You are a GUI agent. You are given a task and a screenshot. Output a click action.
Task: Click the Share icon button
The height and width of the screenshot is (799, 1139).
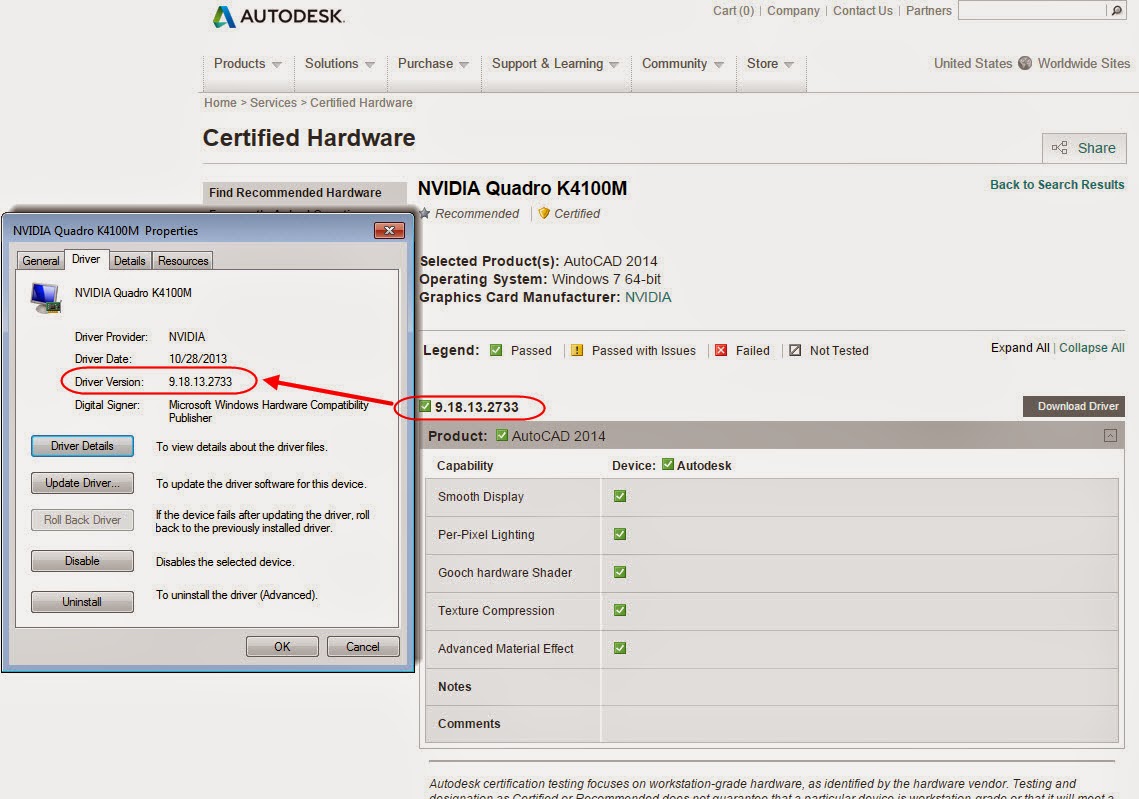[1084, 148]
